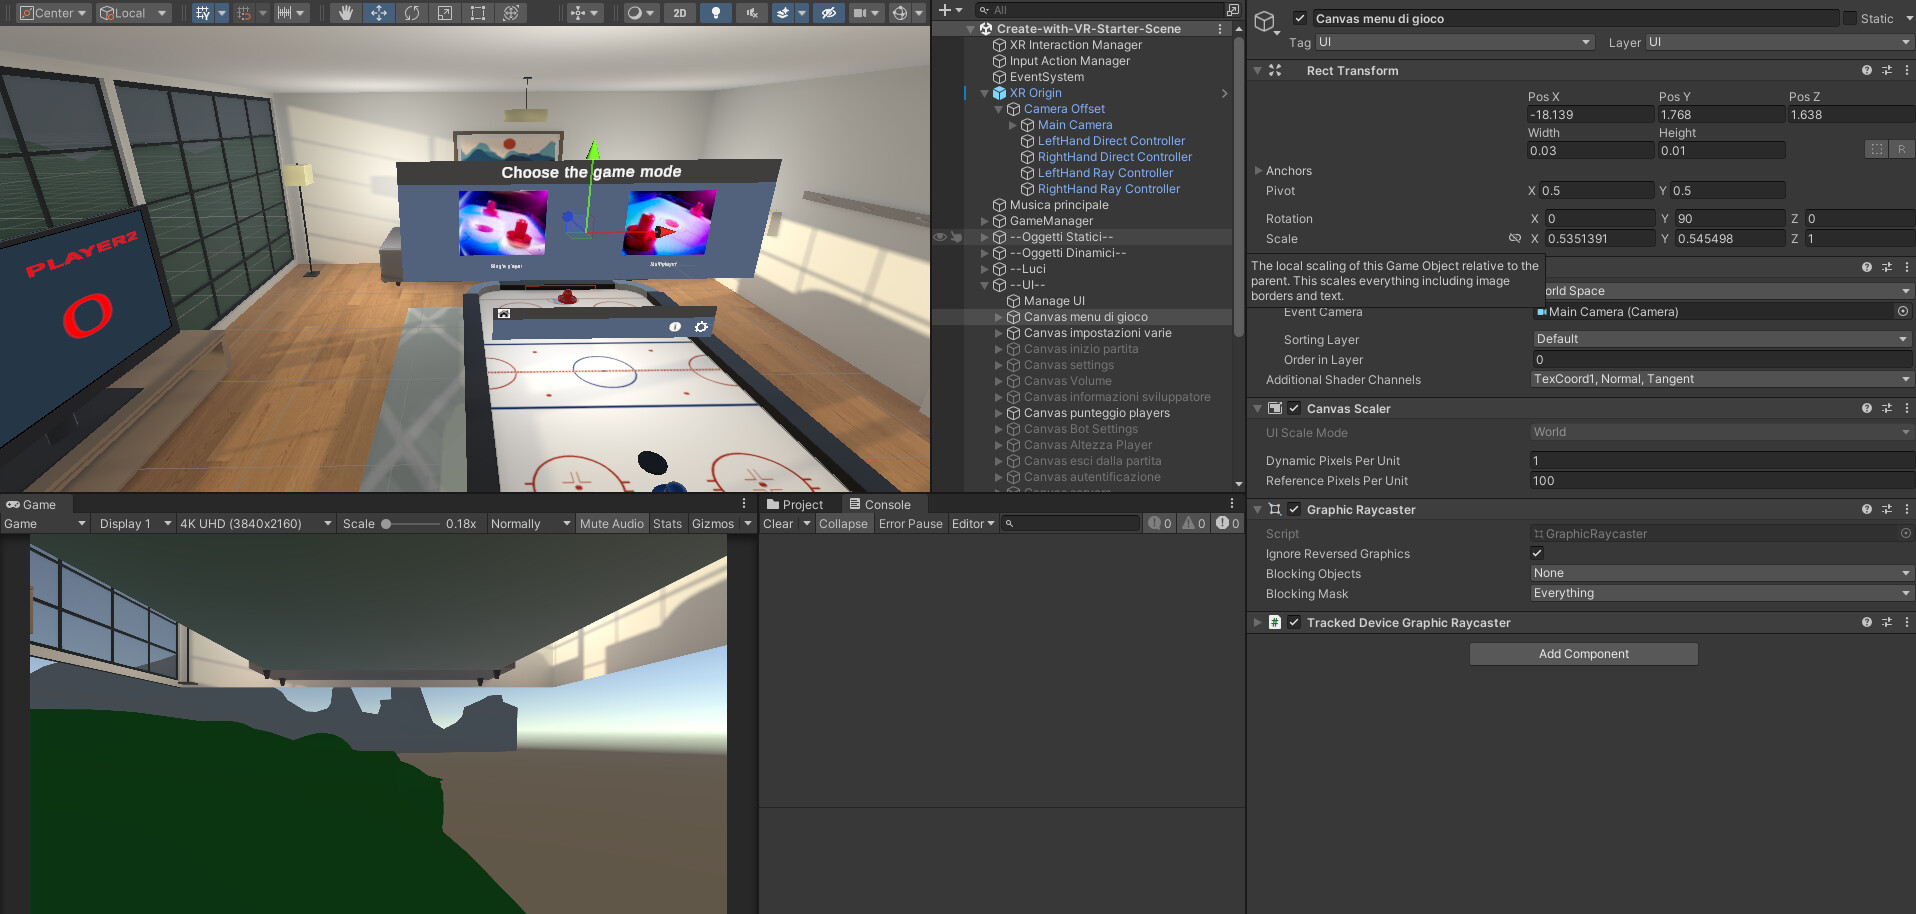Image resolution: width=1916 pixels, height=914 pixels.
Task: Select the Rotate tool
Action: pyautogui.click(x=411, y=13)
